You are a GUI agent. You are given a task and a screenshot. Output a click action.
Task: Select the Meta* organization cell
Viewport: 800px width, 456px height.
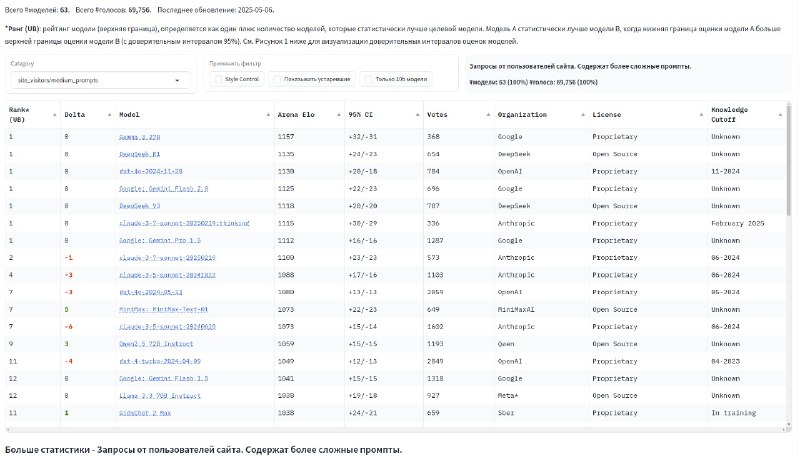click(x=508, y=396)
